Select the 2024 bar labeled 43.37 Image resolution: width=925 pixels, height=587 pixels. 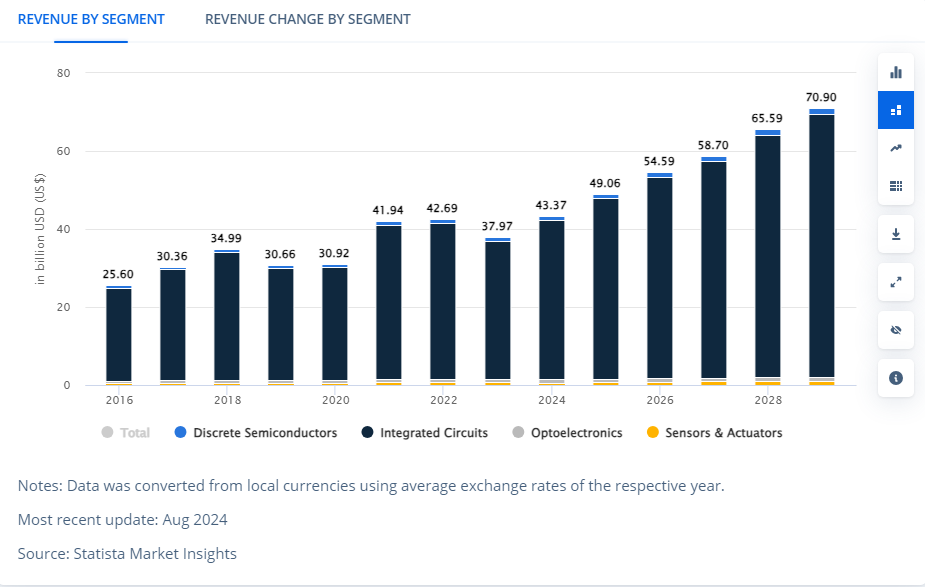[x=552, y=301]
